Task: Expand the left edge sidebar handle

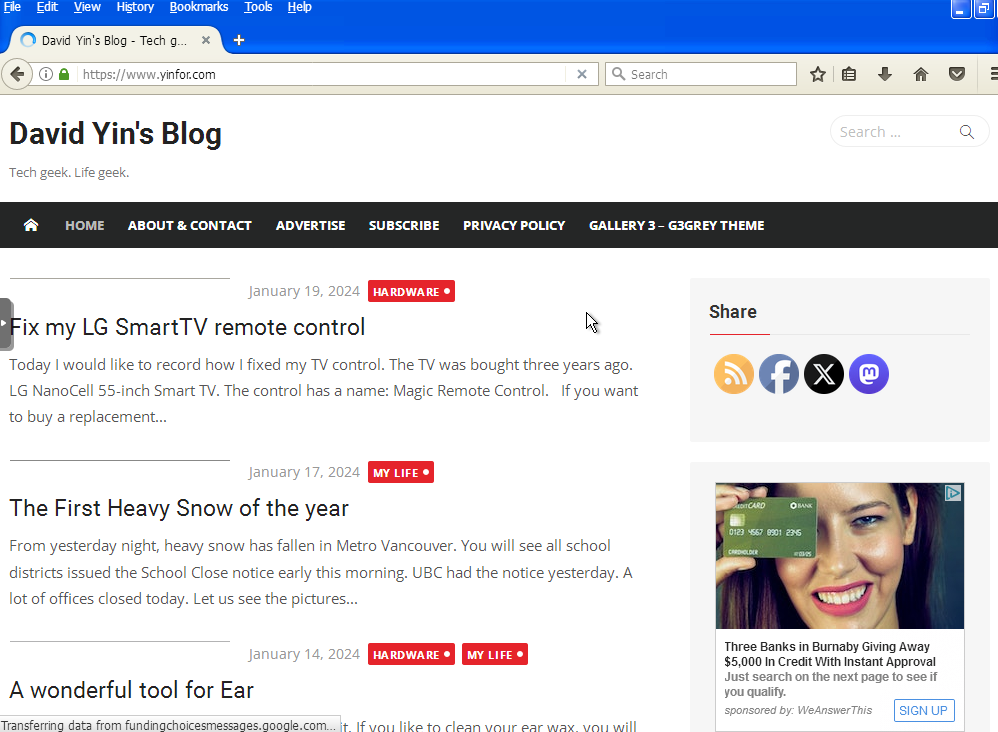Action: click(6, 324)
